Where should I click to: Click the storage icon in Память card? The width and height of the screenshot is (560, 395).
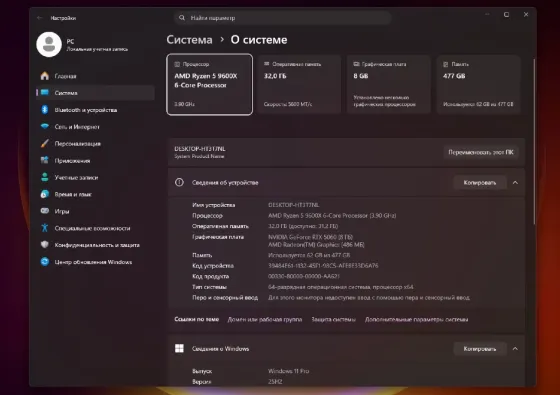tap(446, 64)
